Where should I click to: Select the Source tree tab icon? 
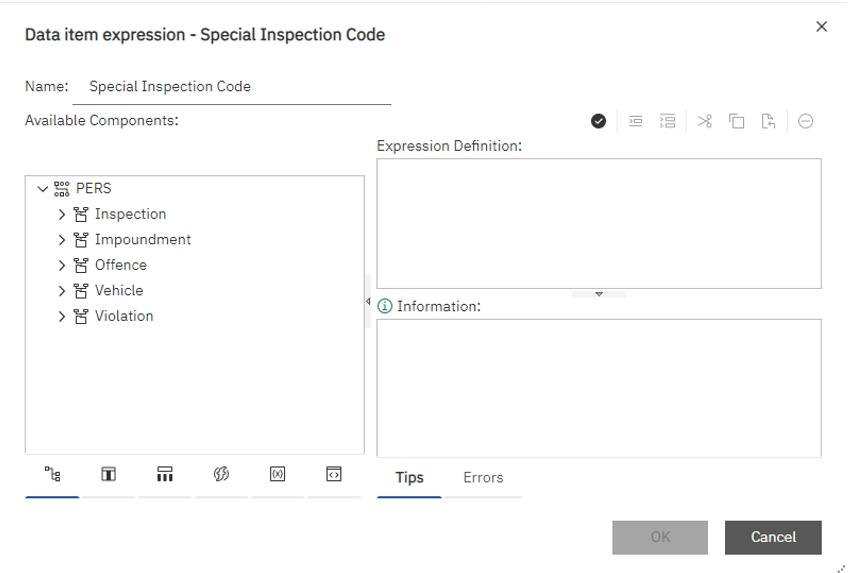coord(52,474)
